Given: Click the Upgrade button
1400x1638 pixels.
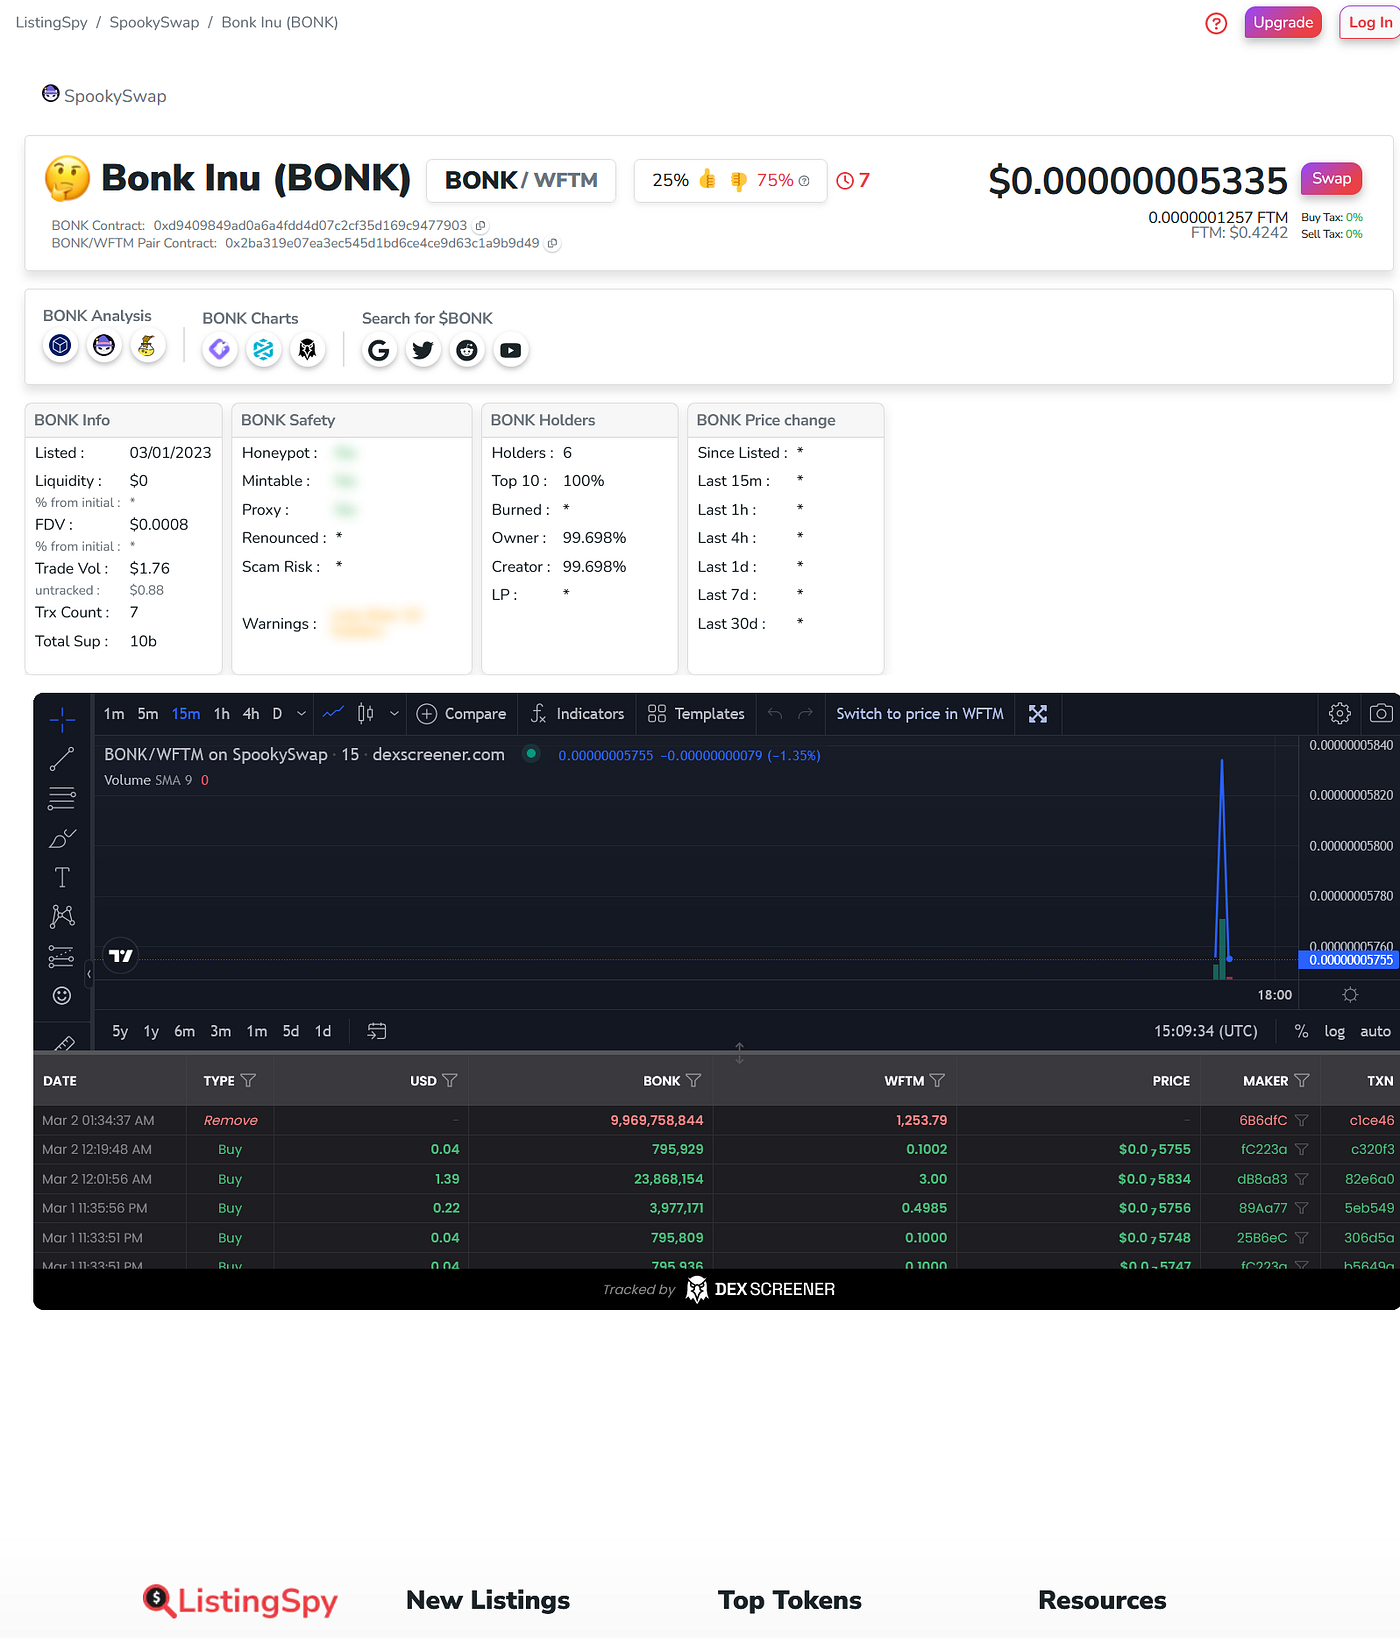Looking at the screenshot, I should [1283, 23].
